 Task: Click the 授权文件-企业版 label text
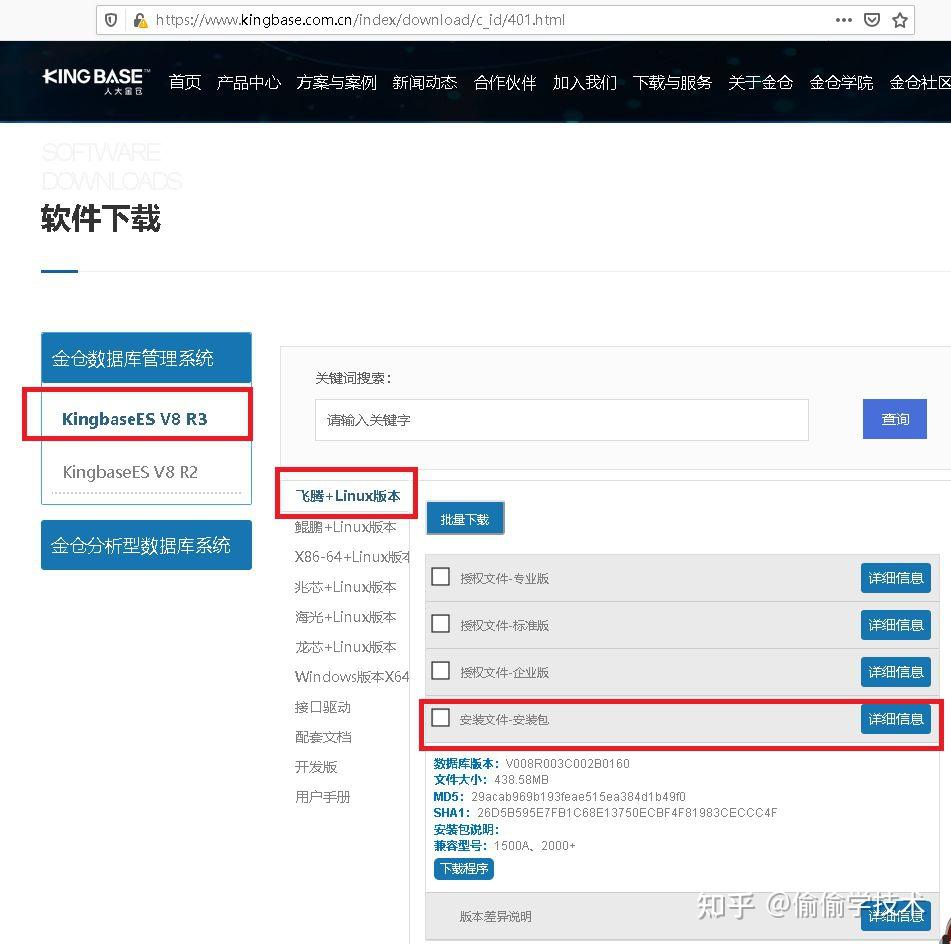point(504,672)
